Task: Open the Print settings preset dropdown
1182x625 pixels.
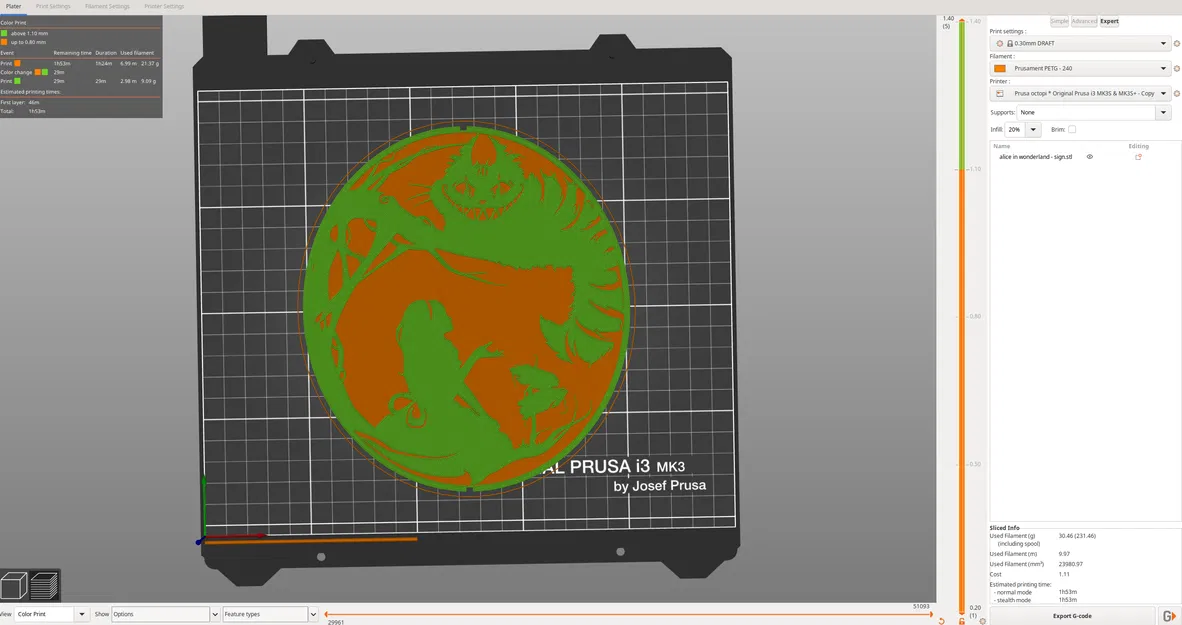Action: [1080, 44]
